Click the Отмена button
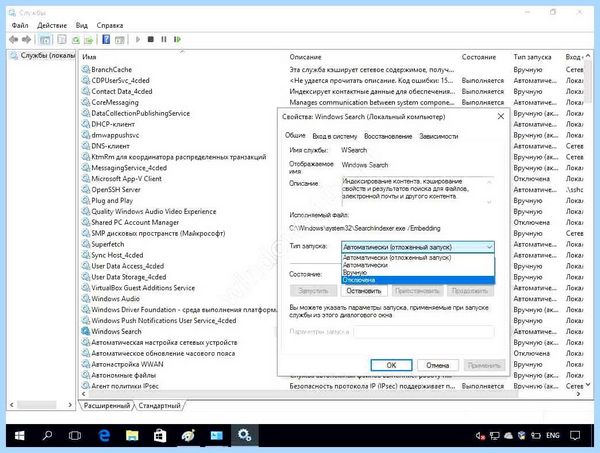Image resolution: width=600 pixels, height=453 pixels. (438, 365)
